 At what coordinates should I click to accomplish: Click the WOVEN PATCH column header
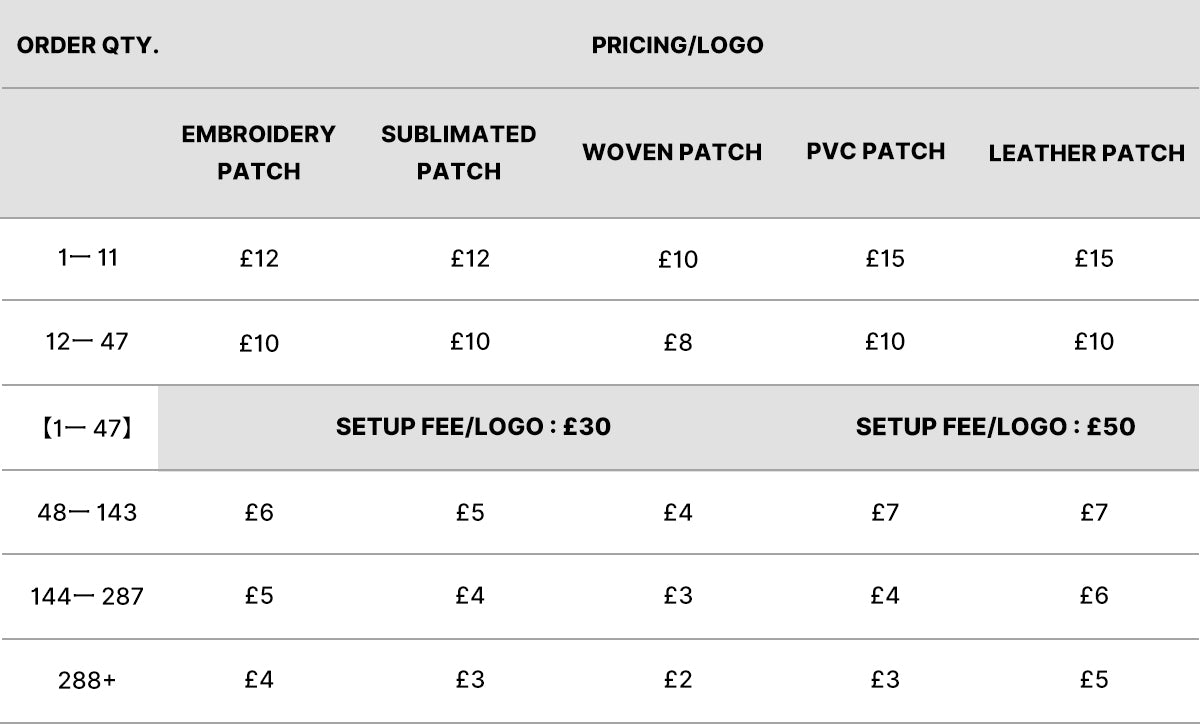coord(672,153)
